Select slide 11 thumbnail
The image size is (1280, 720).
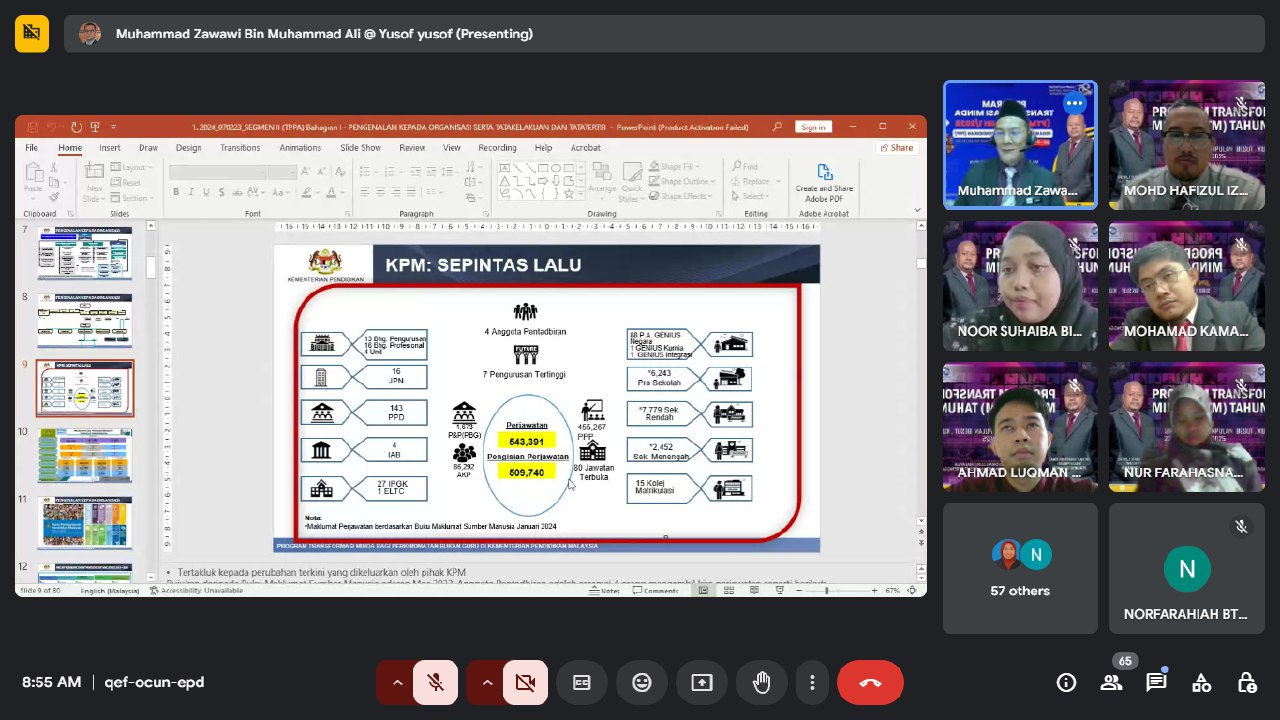[x=84, y=523]
